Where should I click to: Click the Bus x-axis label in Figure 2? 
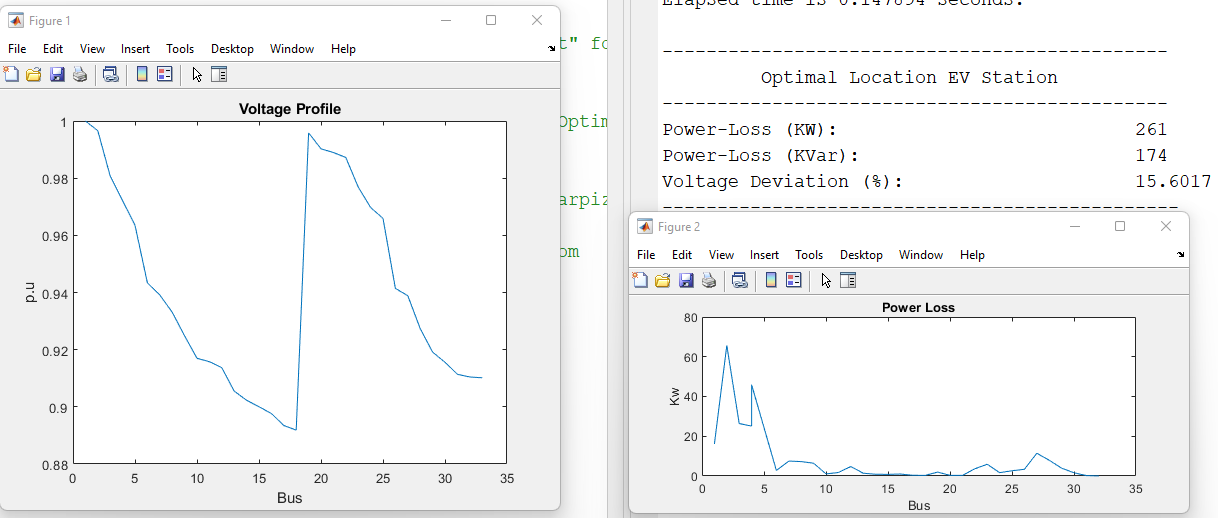click(x=919, y=505)
